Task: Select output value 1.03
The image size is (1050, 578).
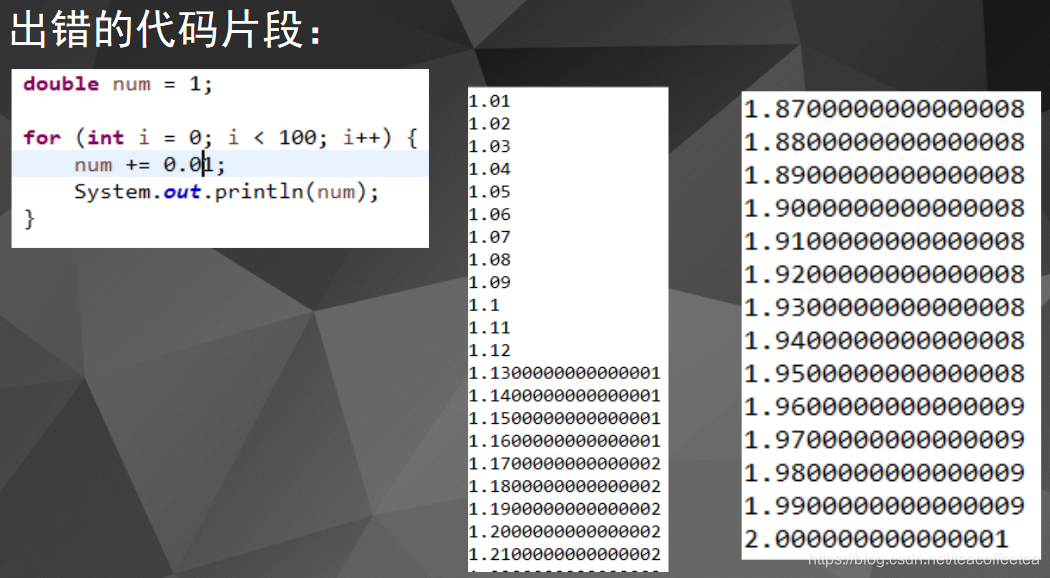Action: 490,146
